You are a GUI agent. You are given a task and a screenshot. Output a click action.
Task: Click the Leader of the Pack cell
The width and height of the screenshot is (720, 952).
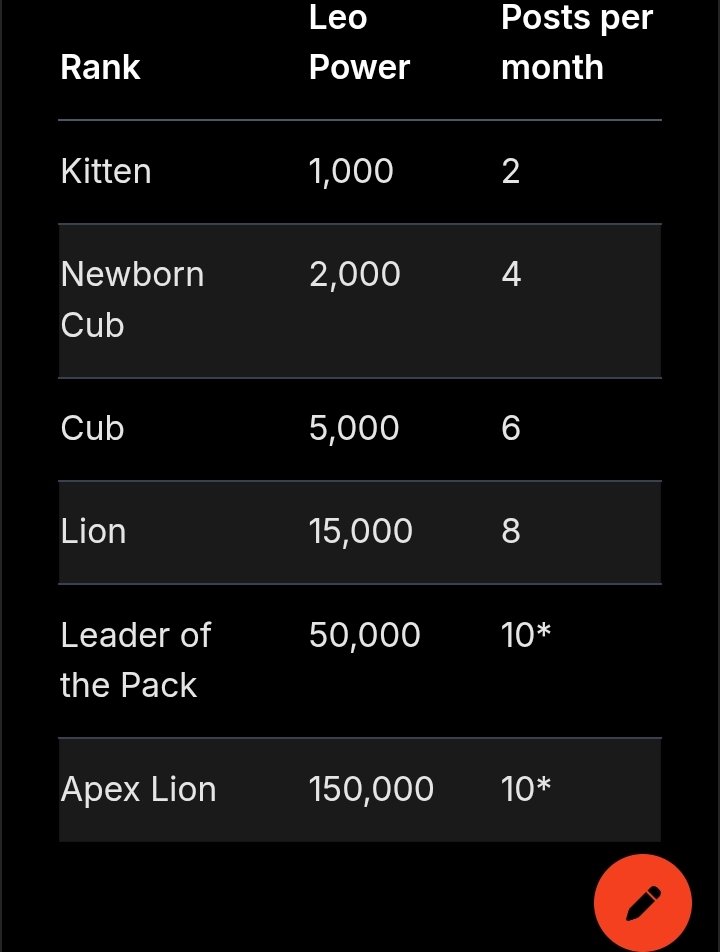(x=136, y=660)
